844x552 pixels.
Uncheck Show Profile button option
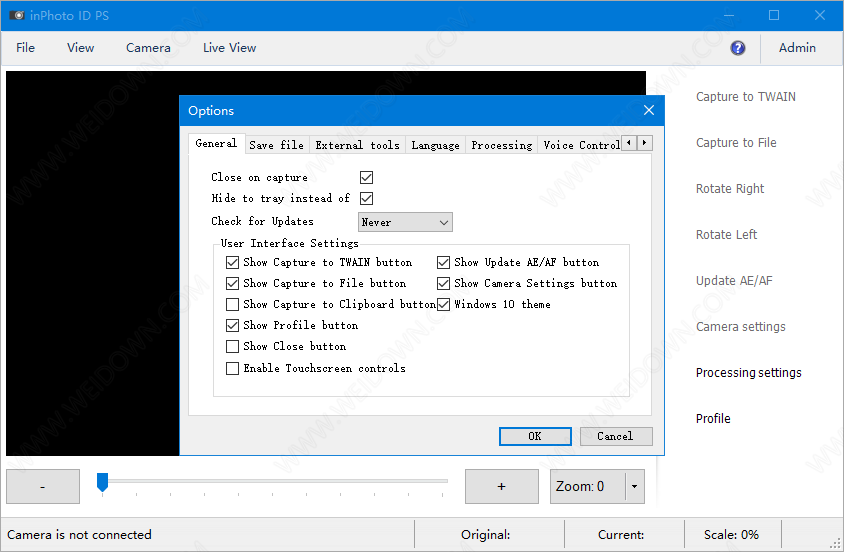pos(232,325)
